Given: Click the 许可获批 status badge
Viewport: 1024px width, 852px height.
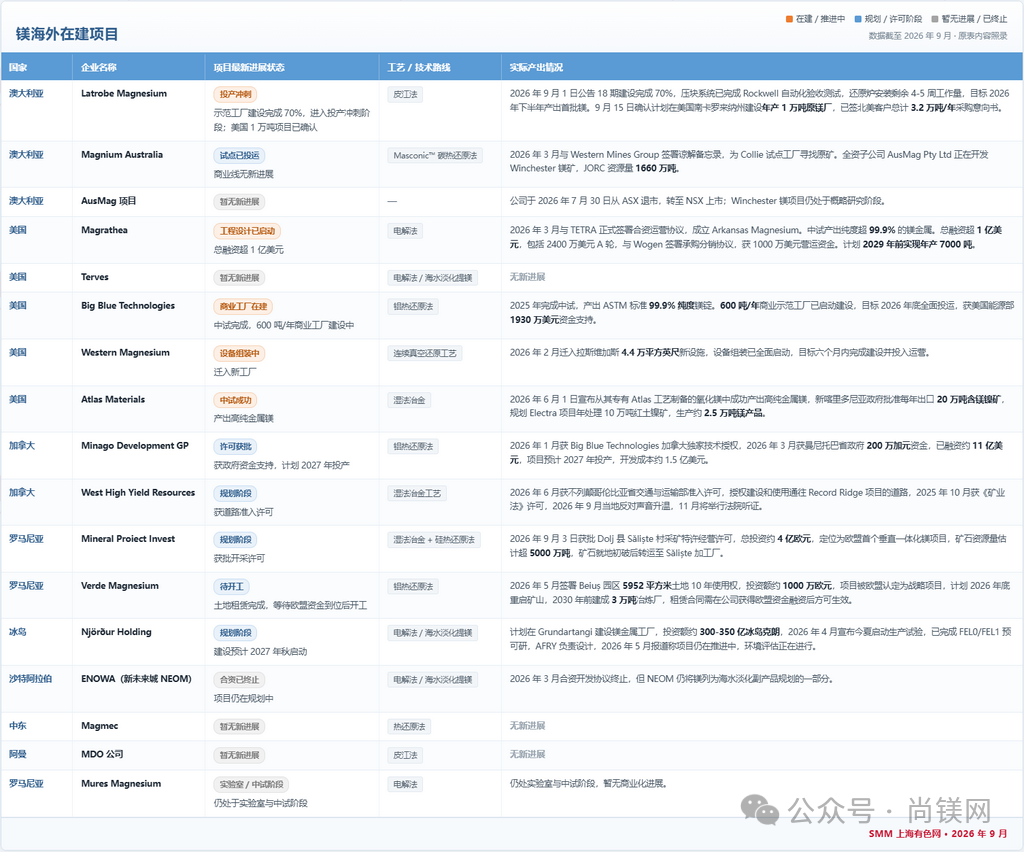Looking at the screenshot, I should tap(235, 447).
